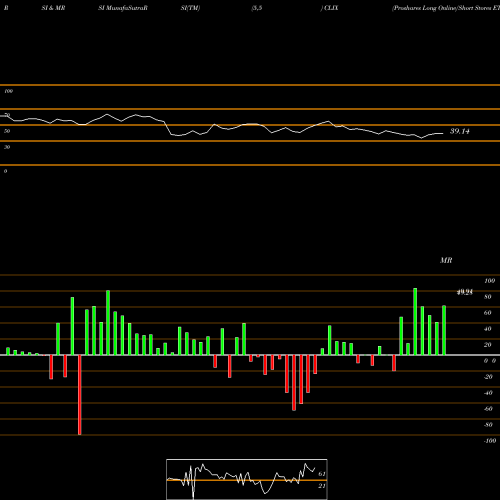This screenshot has height=500, width=500.
Task: Click the -80 label on the MR chart's right axis
Action: pyautogui.click(x=488, y=425)
